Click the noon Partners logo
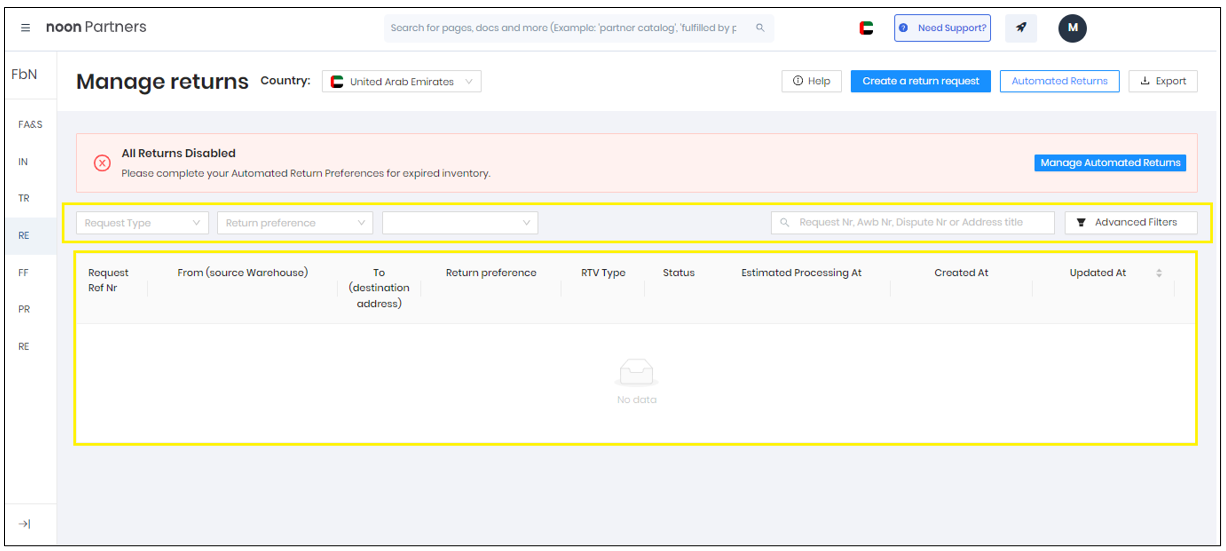1226x551 pixels. pyautogui.click(x=96, y=27)
